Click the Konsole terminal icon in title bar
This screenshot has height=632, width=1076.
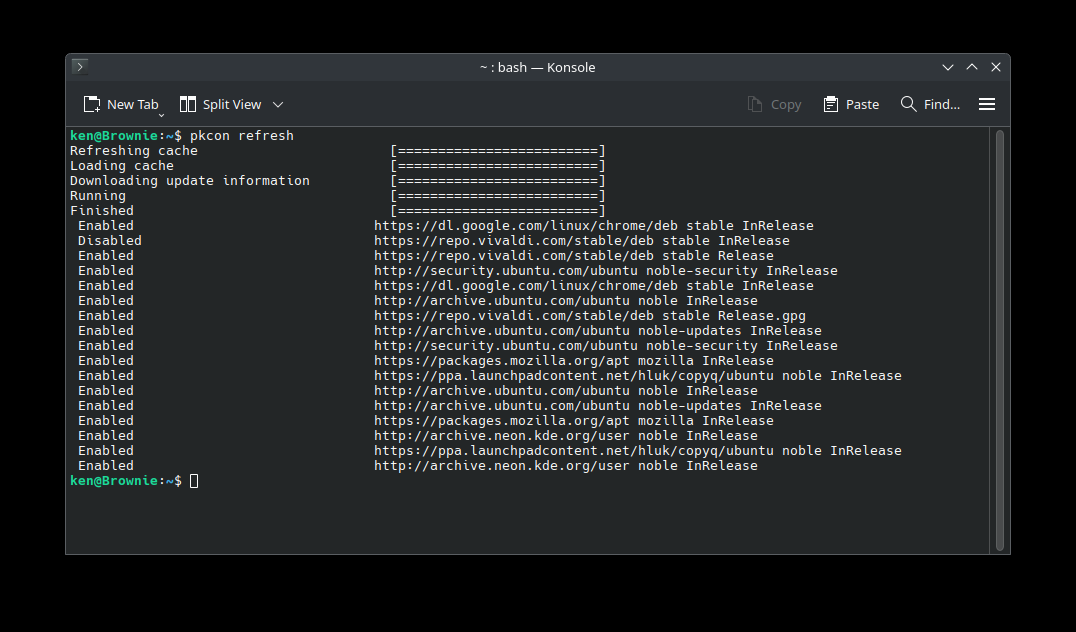(80, 67)
